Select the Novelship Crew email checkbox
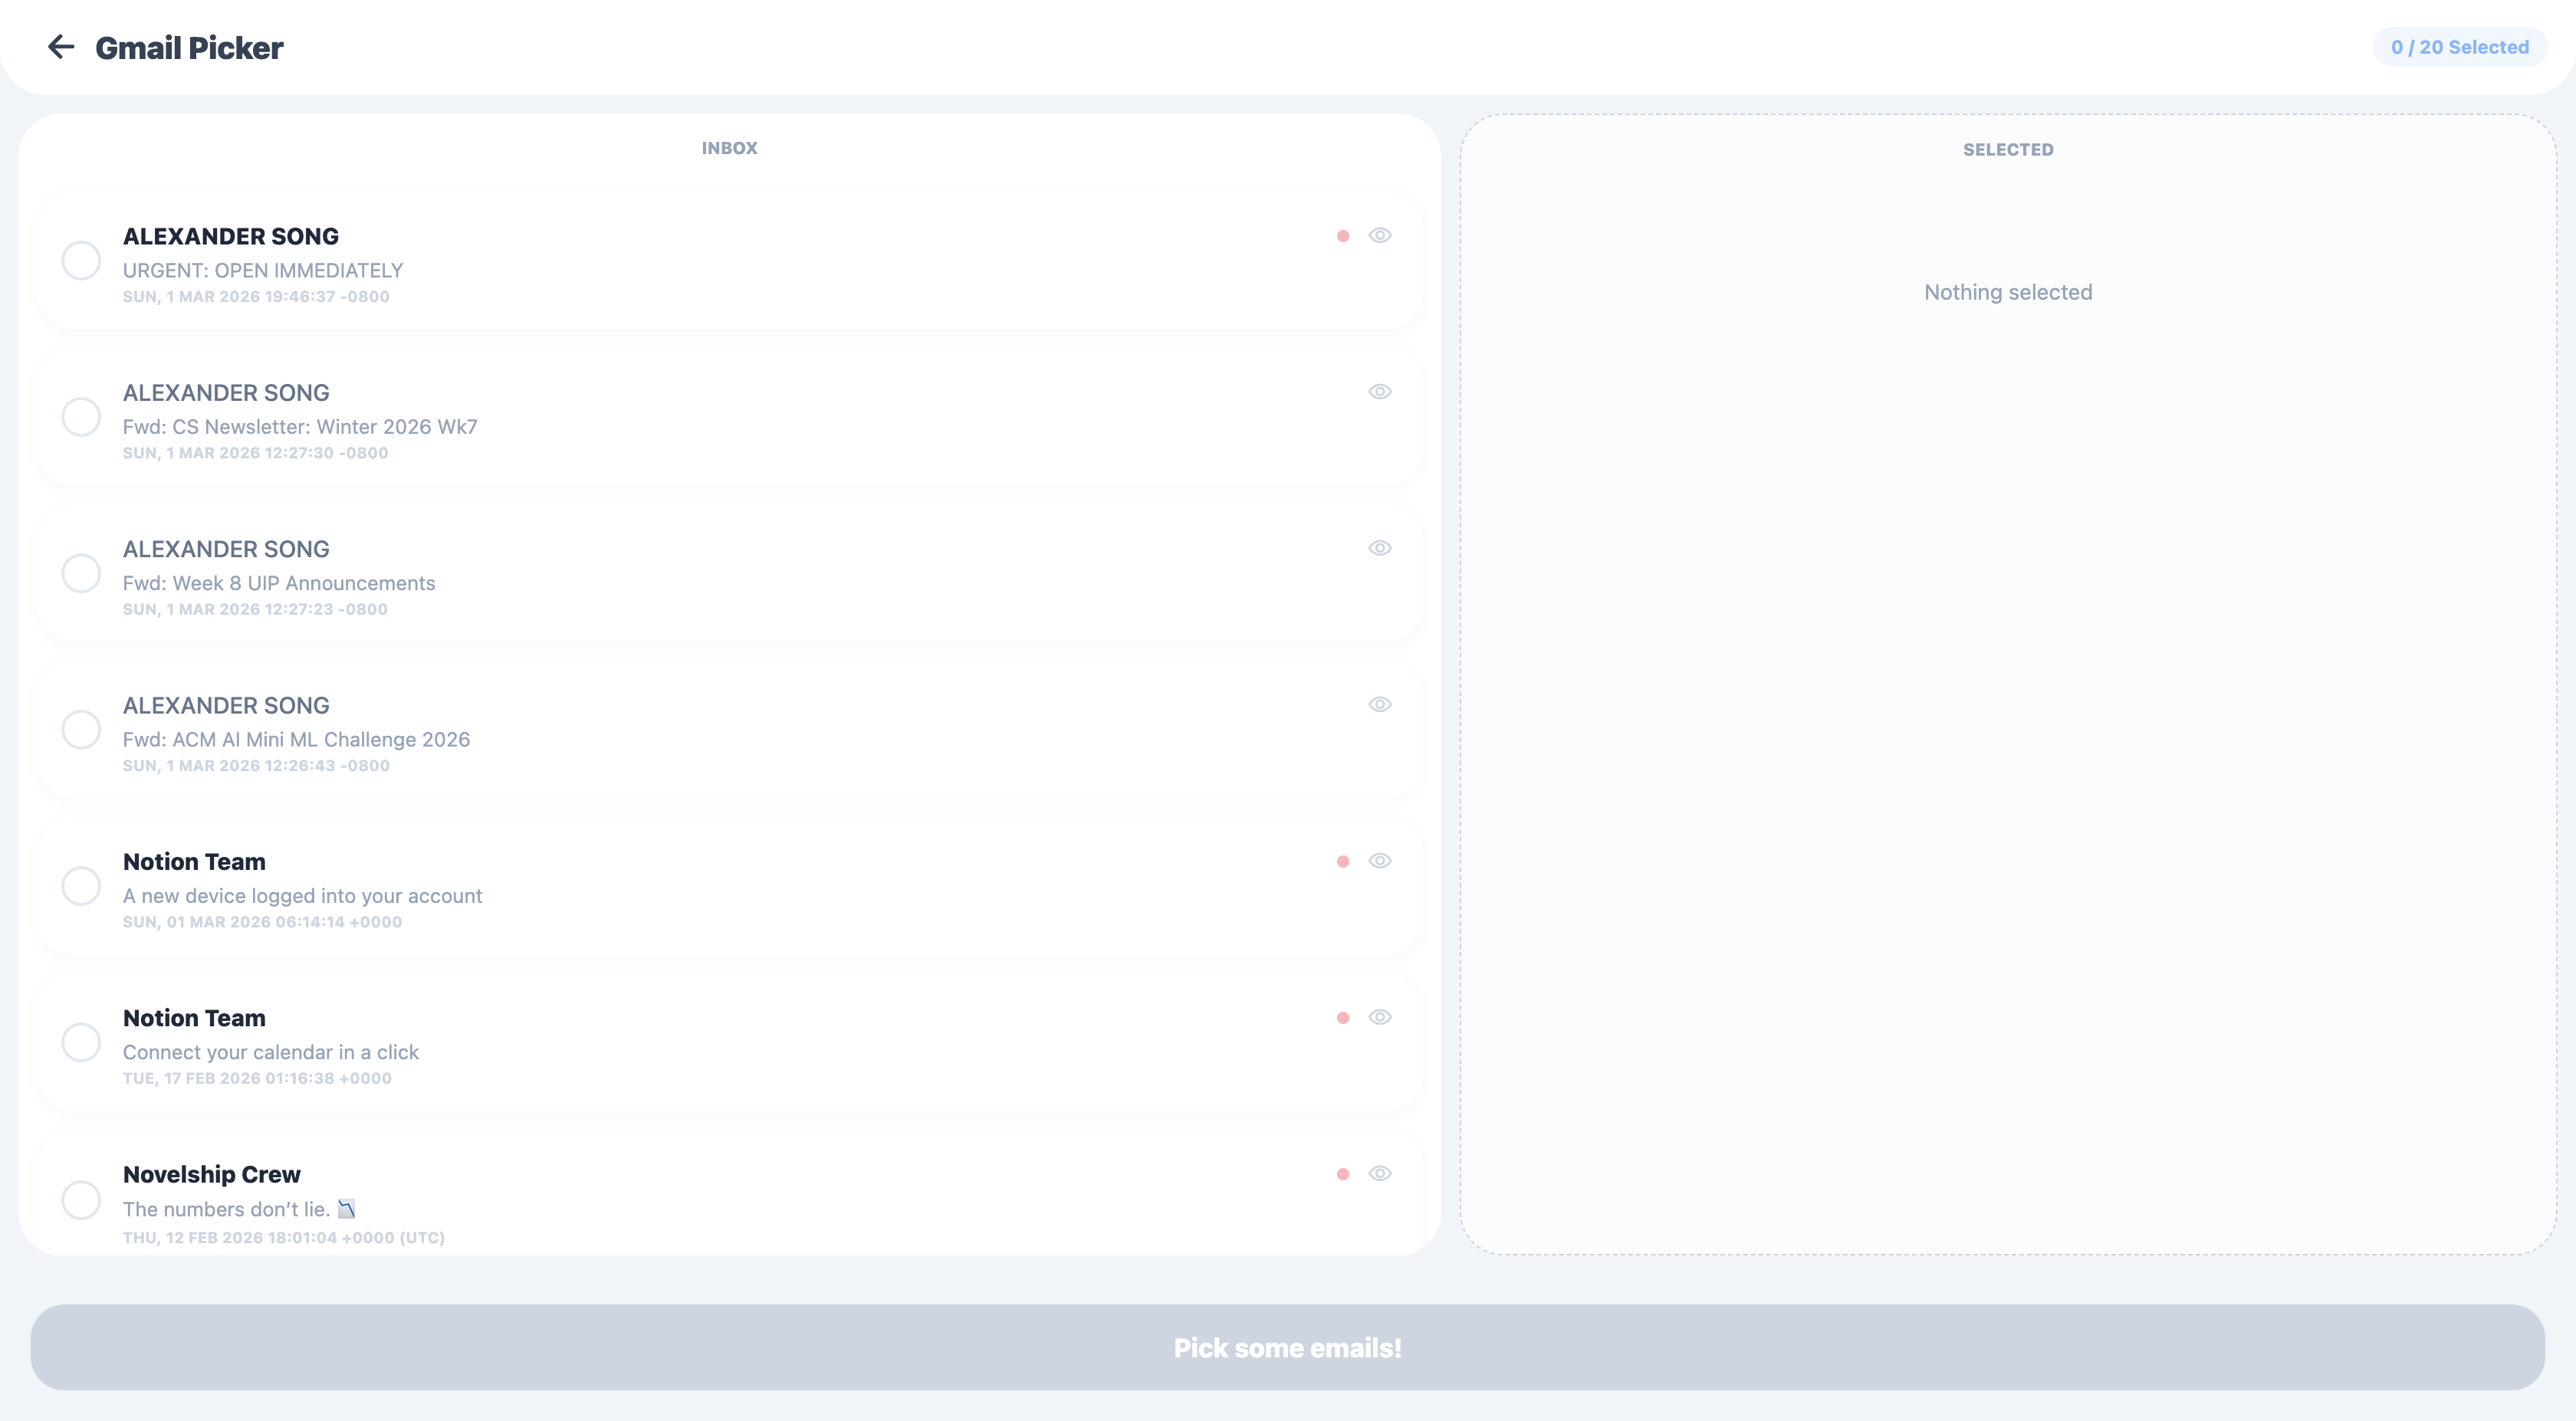 tap(81, 1200)
